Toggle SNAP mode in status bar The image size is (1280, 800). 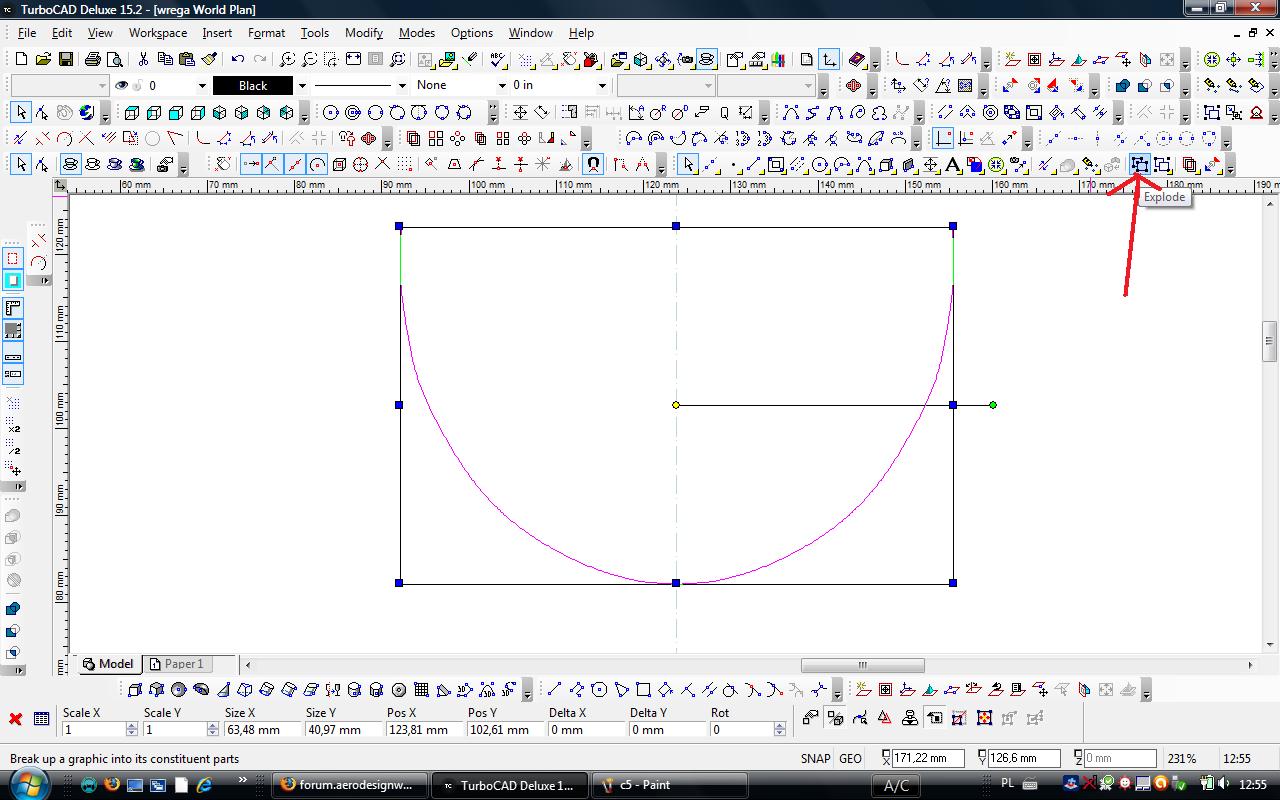point(815,759)
